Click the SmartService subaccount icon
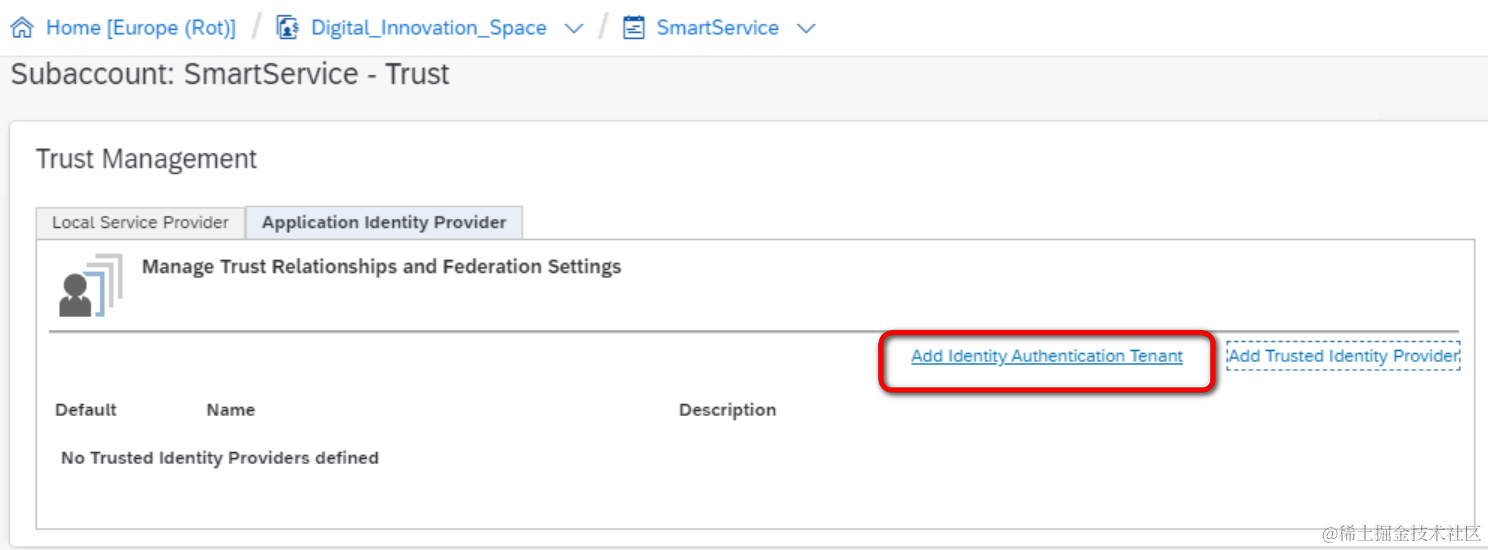The height and width of the screenshot is (550, 1488). pos(633,28)
